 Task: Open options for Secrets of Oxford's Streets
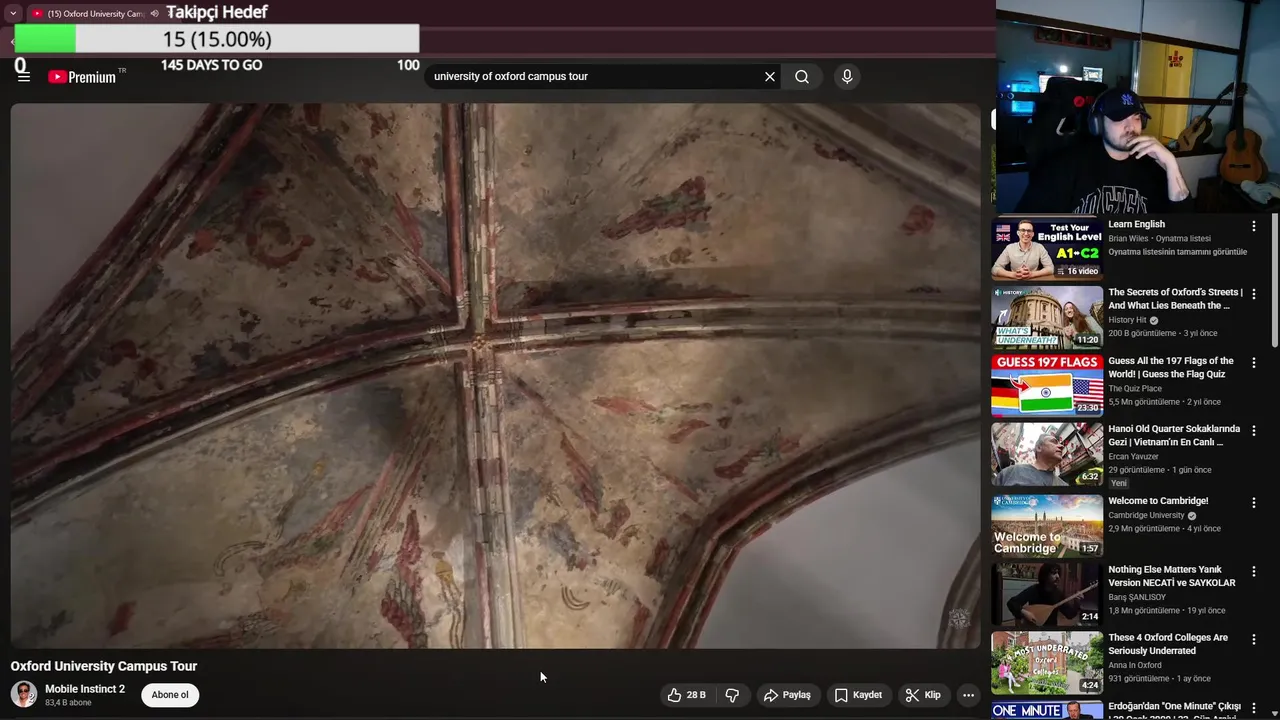(x=1254, y=294)
